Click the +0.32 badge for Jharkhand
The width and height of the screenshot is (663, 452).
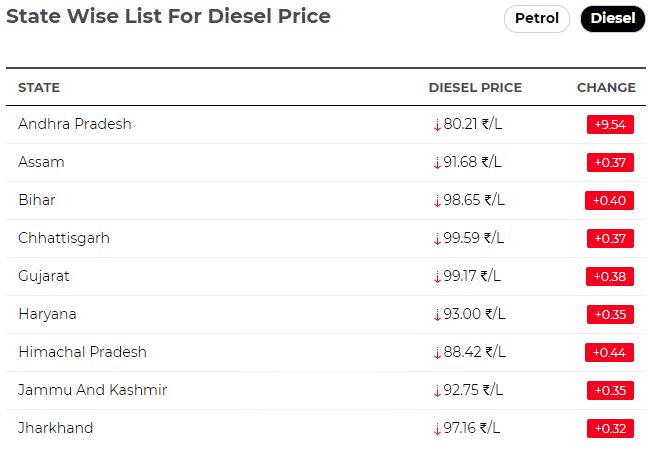610,428
